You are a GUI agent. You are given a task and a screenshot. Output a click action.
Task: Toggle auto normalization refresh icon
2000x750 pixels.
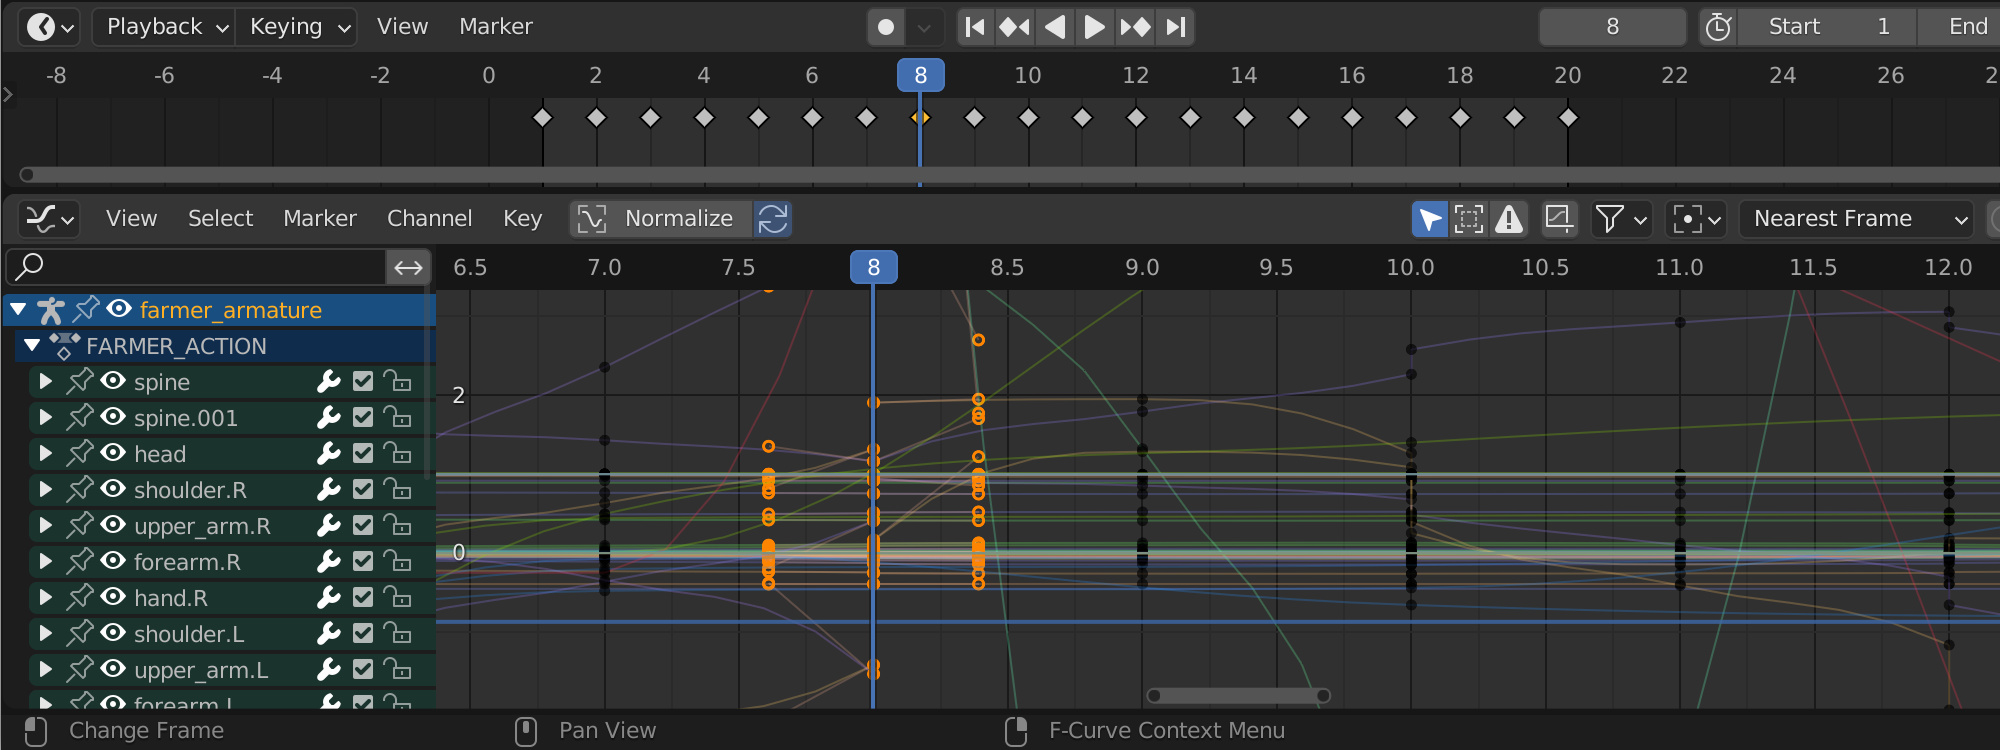pos(773,219)
